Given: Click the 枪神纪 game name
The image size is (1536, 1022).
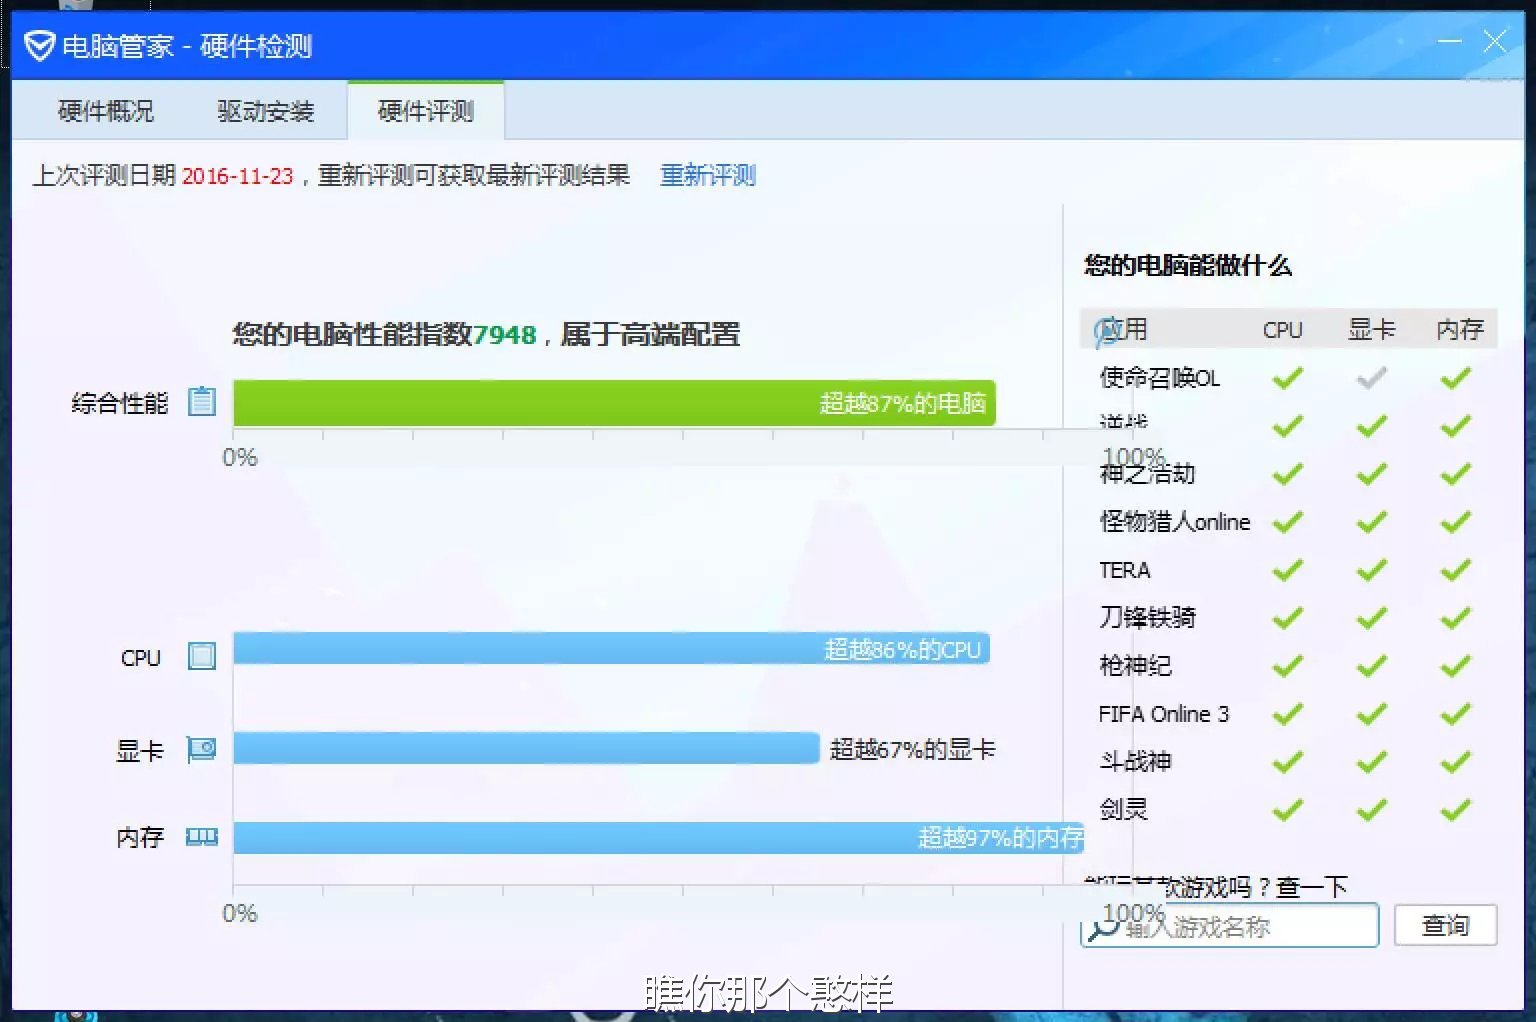Looking at the screenshot, I should (1136, 666).
